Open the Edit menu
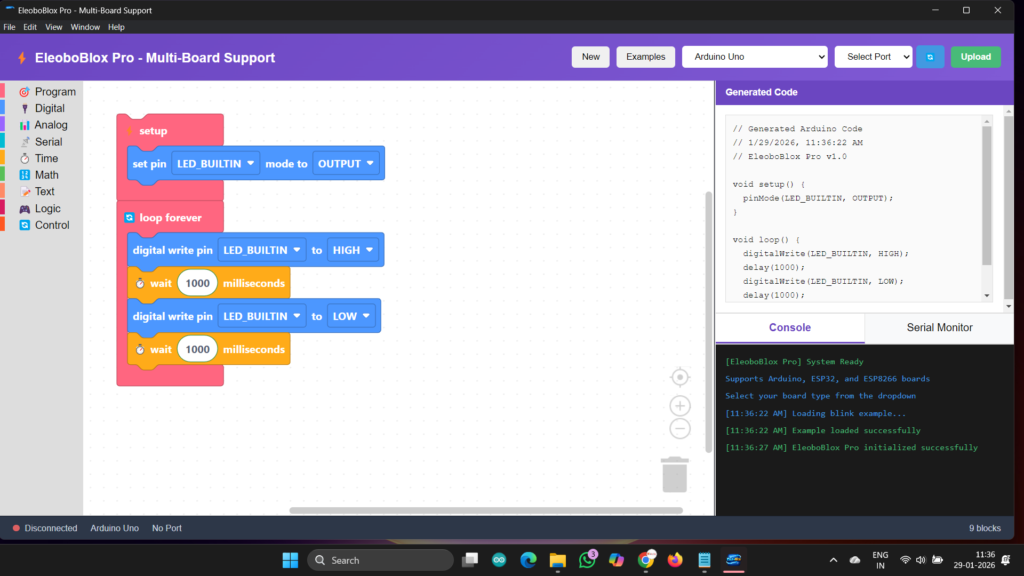Viewport: 1024px width, 576px height. tap(30, 27)
